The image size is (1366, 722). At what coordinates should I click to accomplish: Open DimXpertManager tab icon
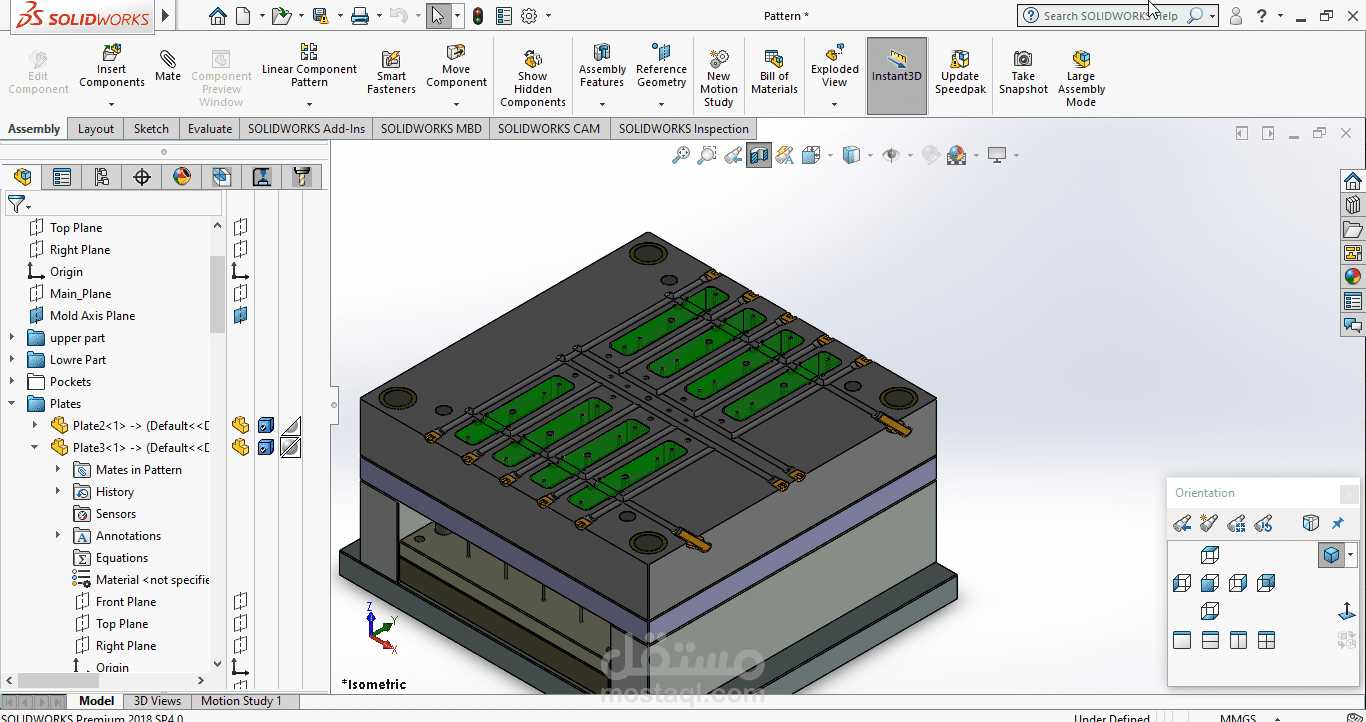[142, 177]
